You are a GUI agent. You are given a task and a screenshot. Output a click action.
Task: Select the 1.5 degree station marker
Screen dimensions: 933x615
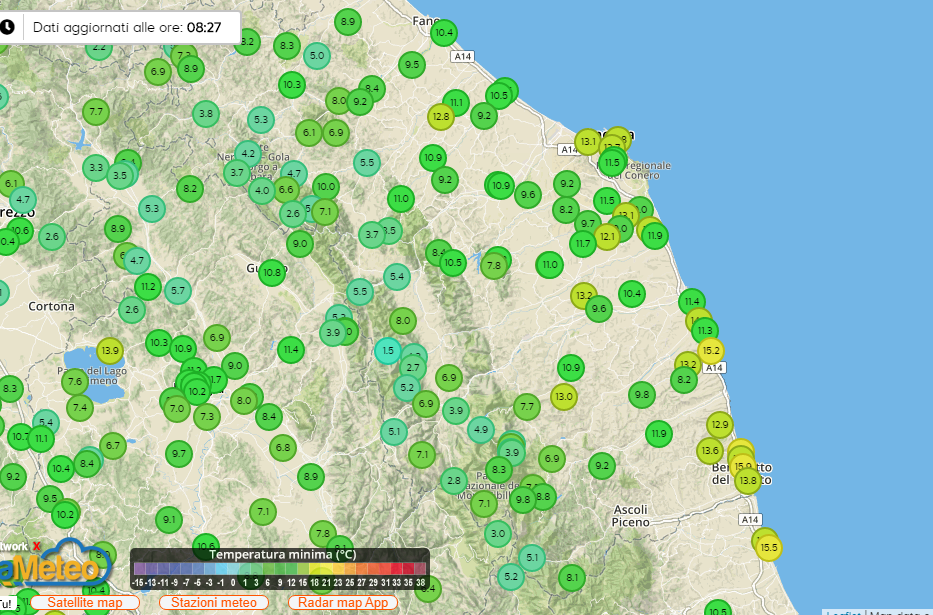coord(388,351)
